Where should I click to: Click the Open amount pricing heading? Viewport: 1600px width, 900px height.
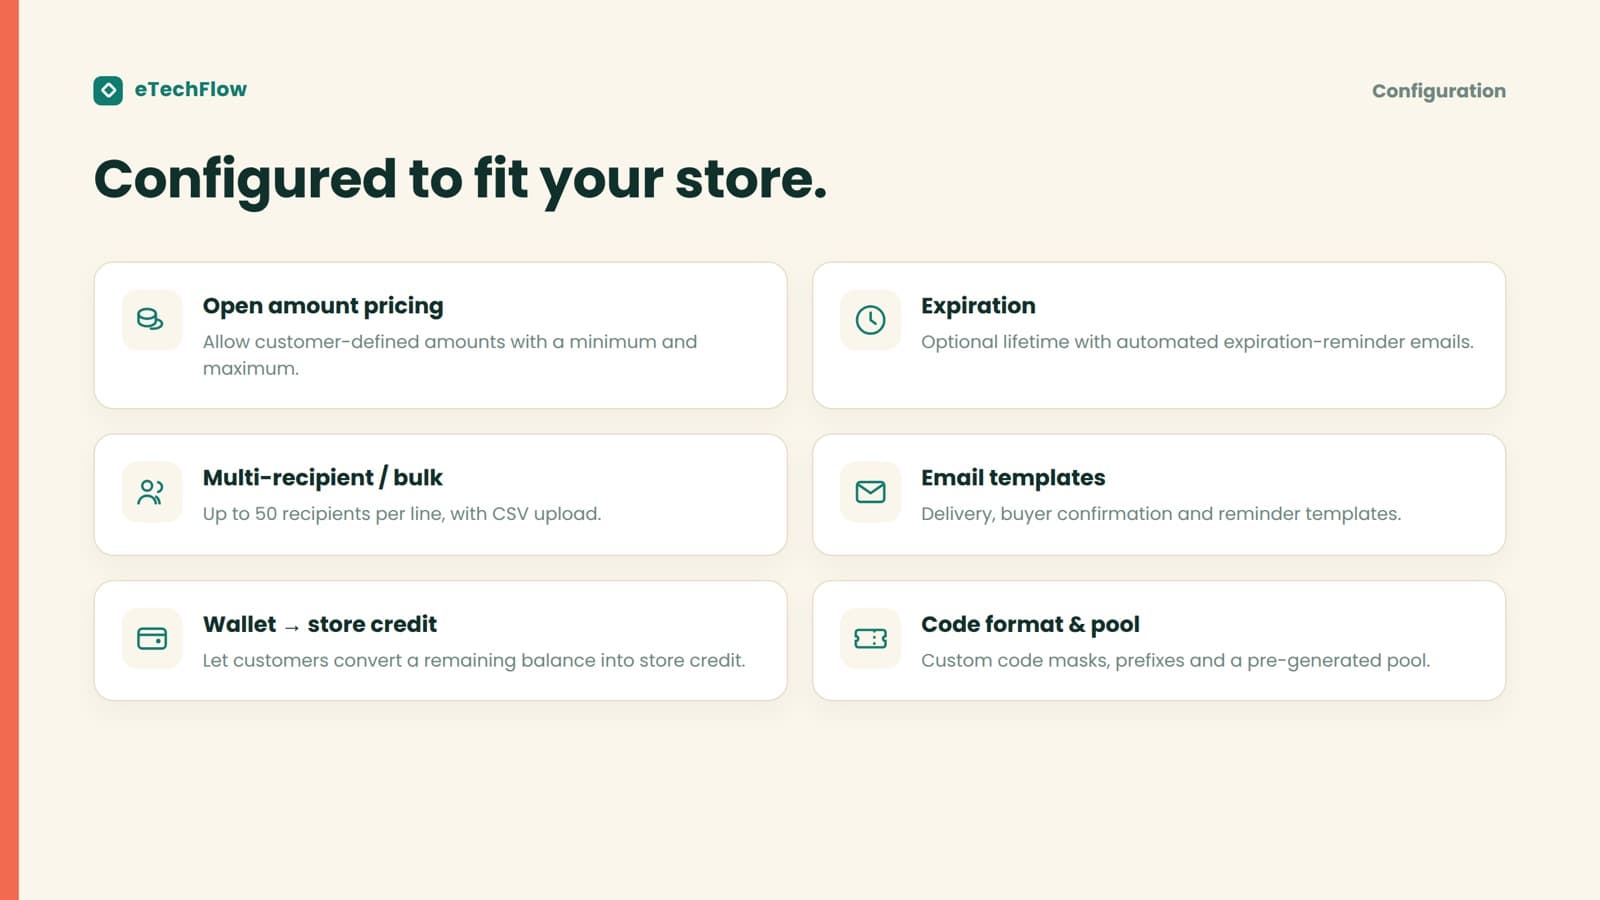pyautogui.click(x=323, y=306)
